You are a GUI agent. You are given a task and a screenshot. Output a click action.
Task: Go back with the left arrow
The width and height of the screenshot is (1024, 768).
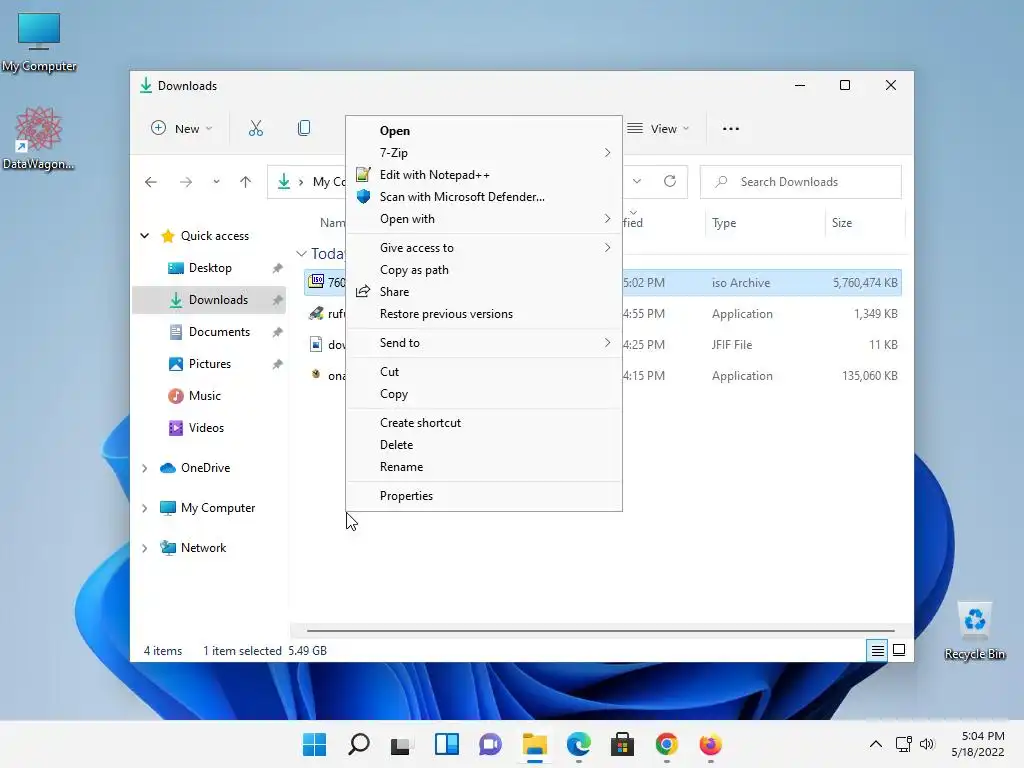click(151, 182)
